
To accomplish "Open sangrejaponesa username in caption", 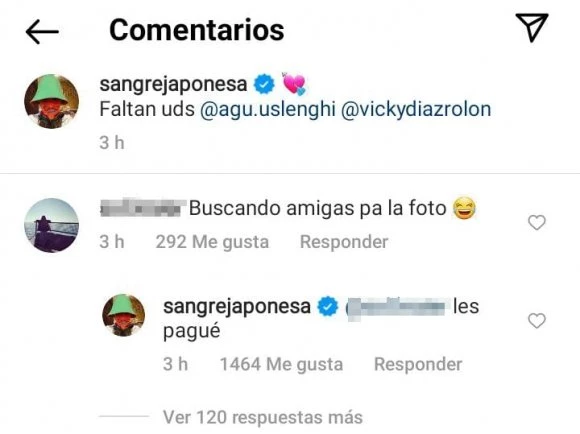I will pyautogui.click(x=173, y=84).
